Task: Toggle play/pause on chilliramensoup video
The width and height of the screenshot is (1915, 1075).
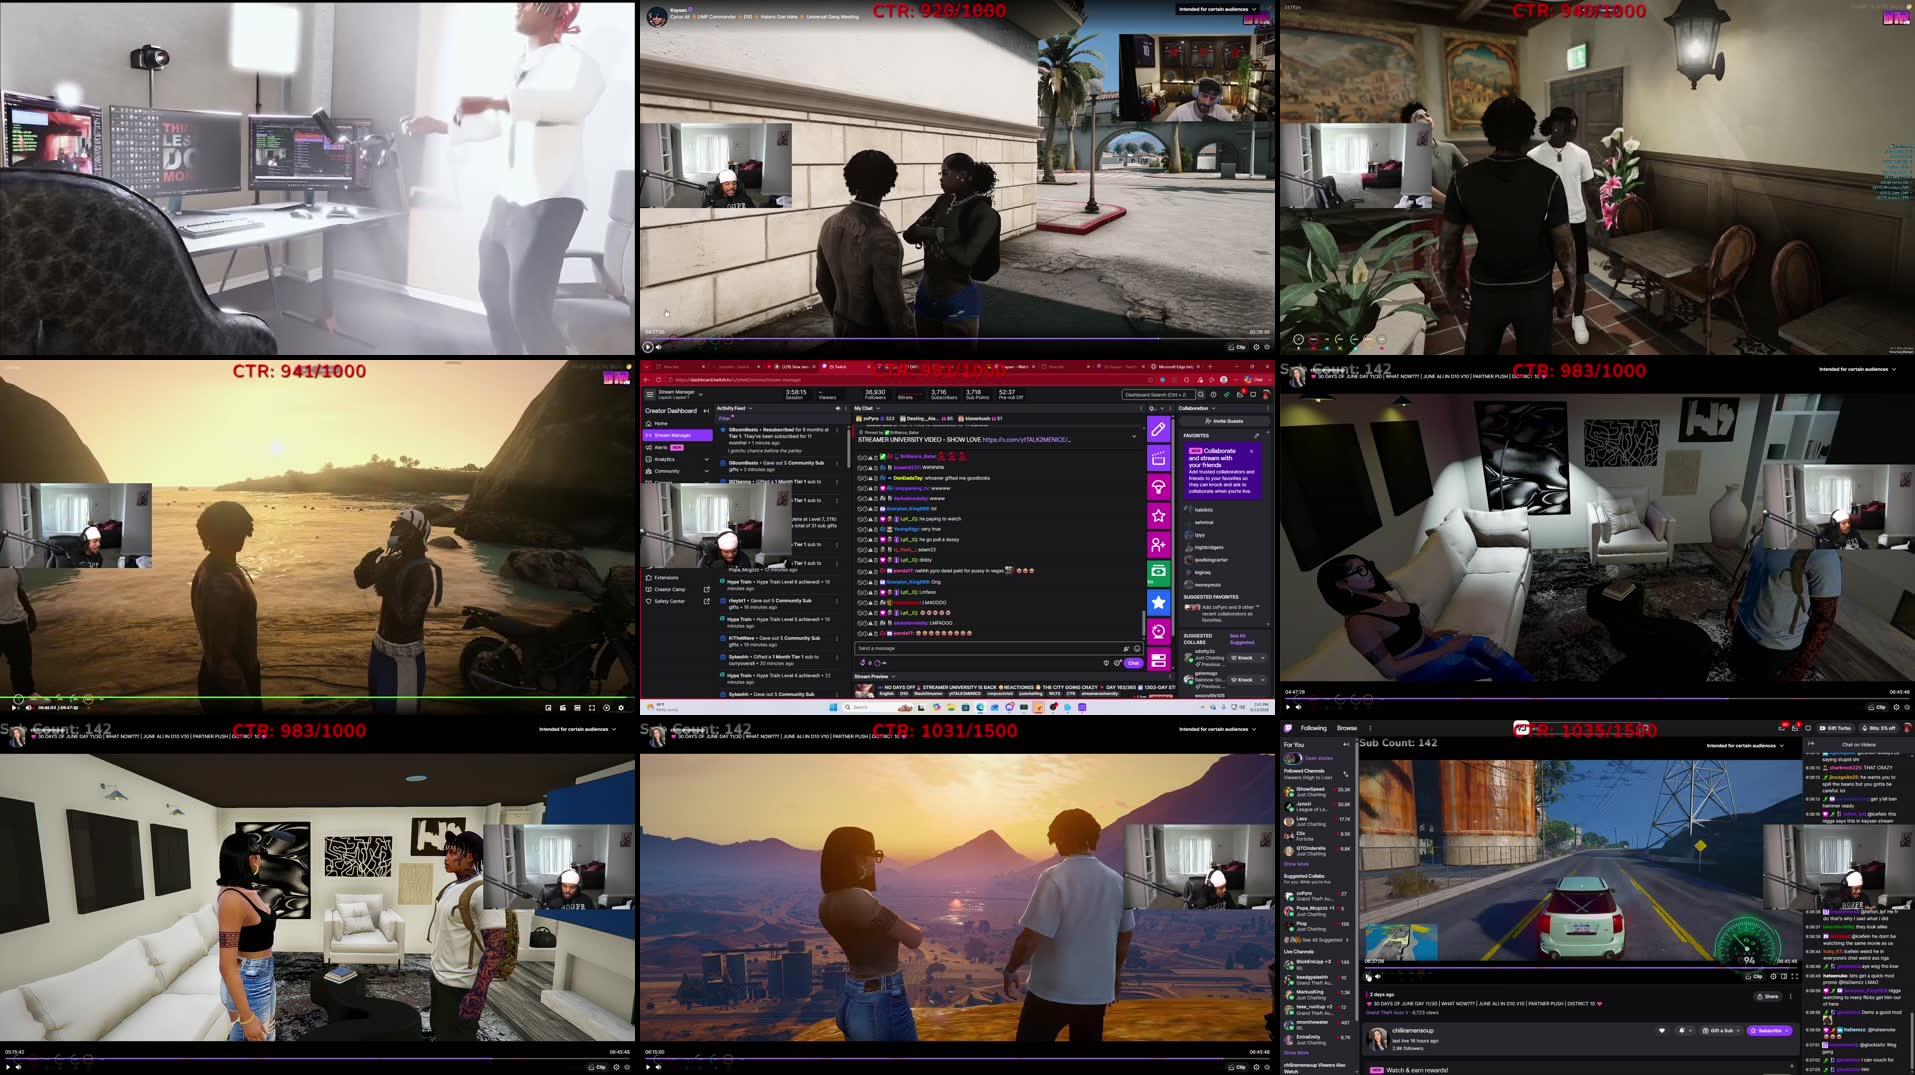Action: click(x=1368, y=976)
